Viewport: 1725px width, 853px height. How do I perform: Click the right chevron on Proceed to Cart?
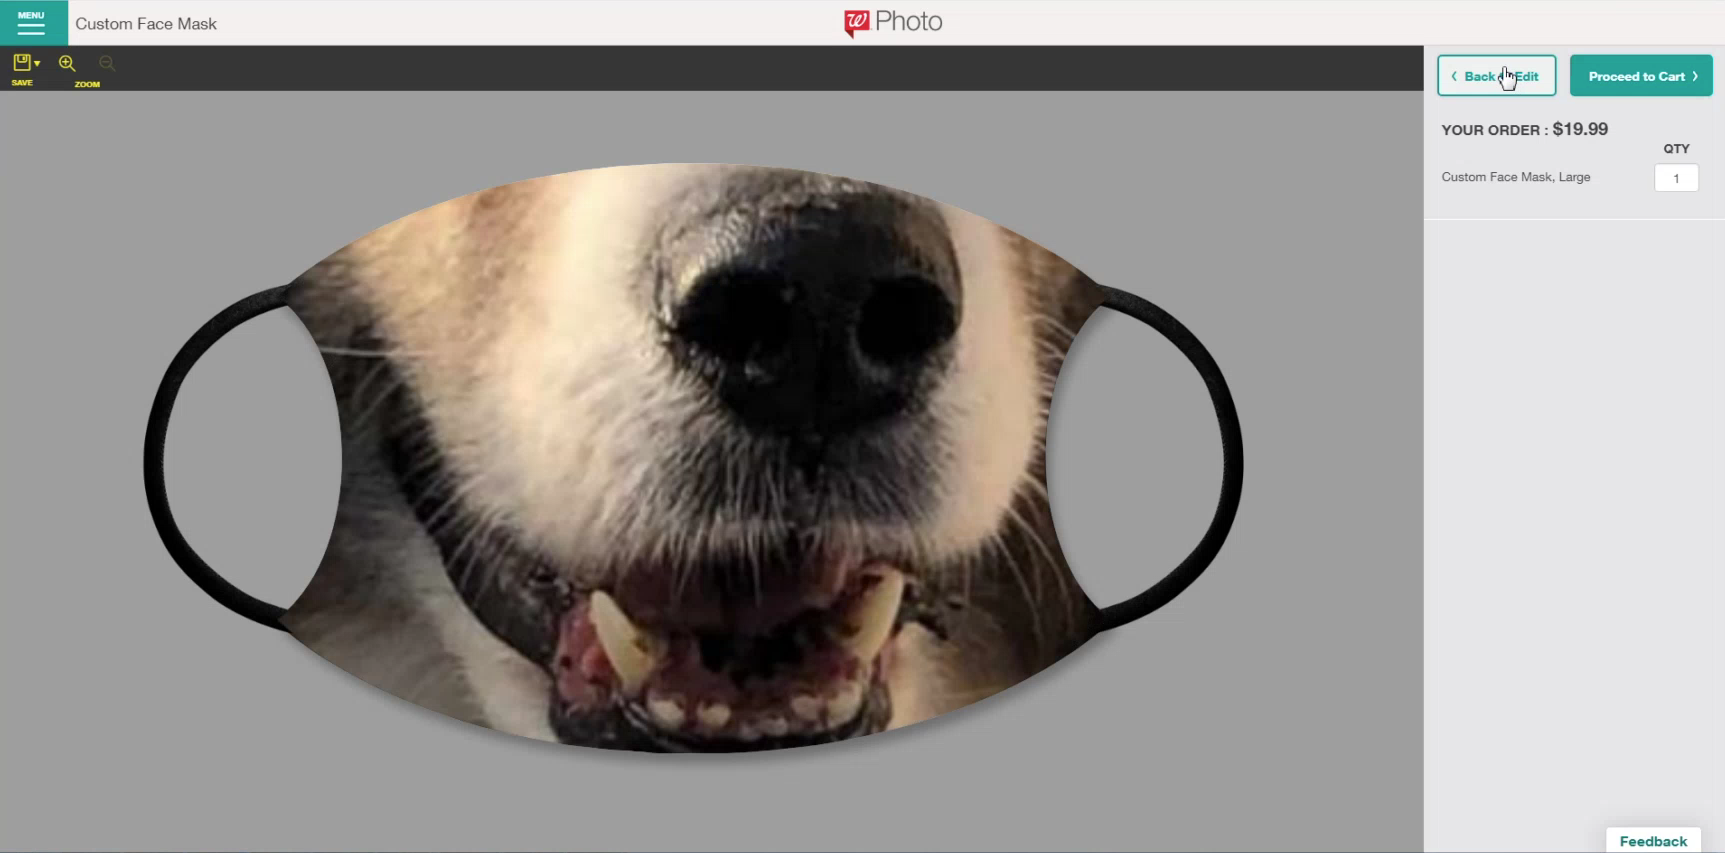pyautogui.click(x=1695, y=76)
